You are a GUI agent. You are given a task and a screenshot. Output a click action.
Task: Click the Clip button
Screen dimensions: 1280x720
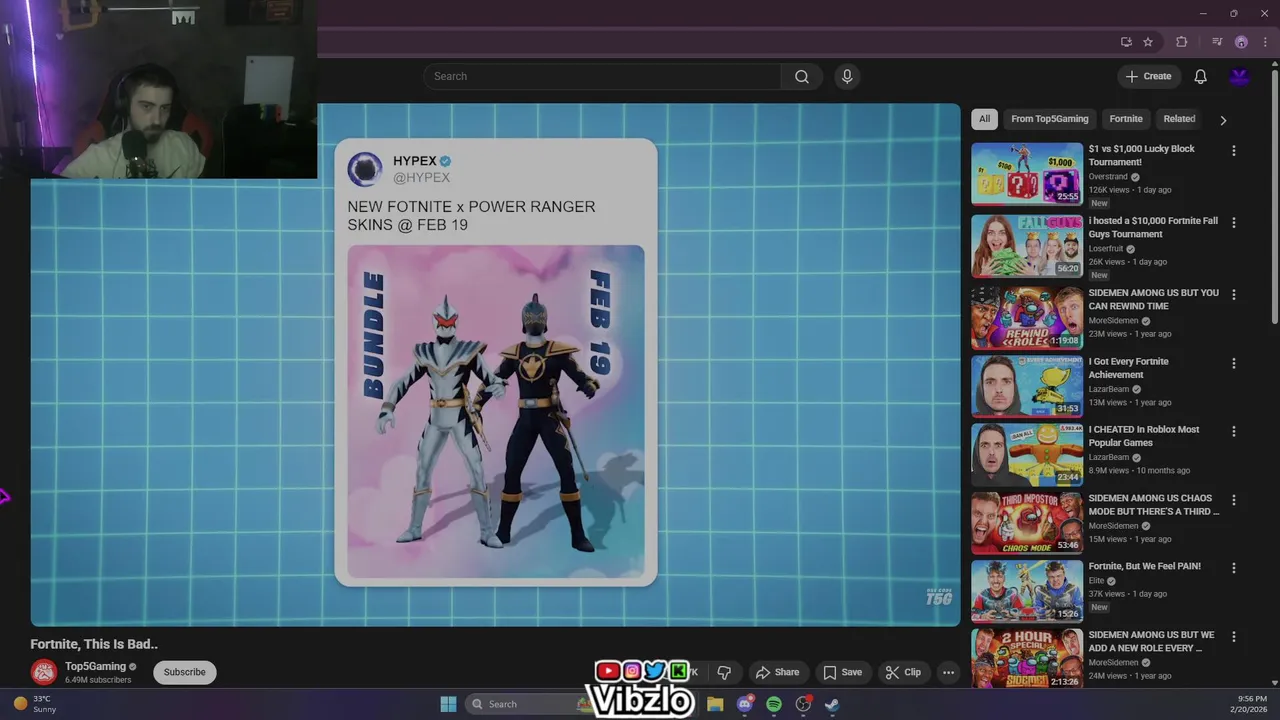(x=903, y=672)
